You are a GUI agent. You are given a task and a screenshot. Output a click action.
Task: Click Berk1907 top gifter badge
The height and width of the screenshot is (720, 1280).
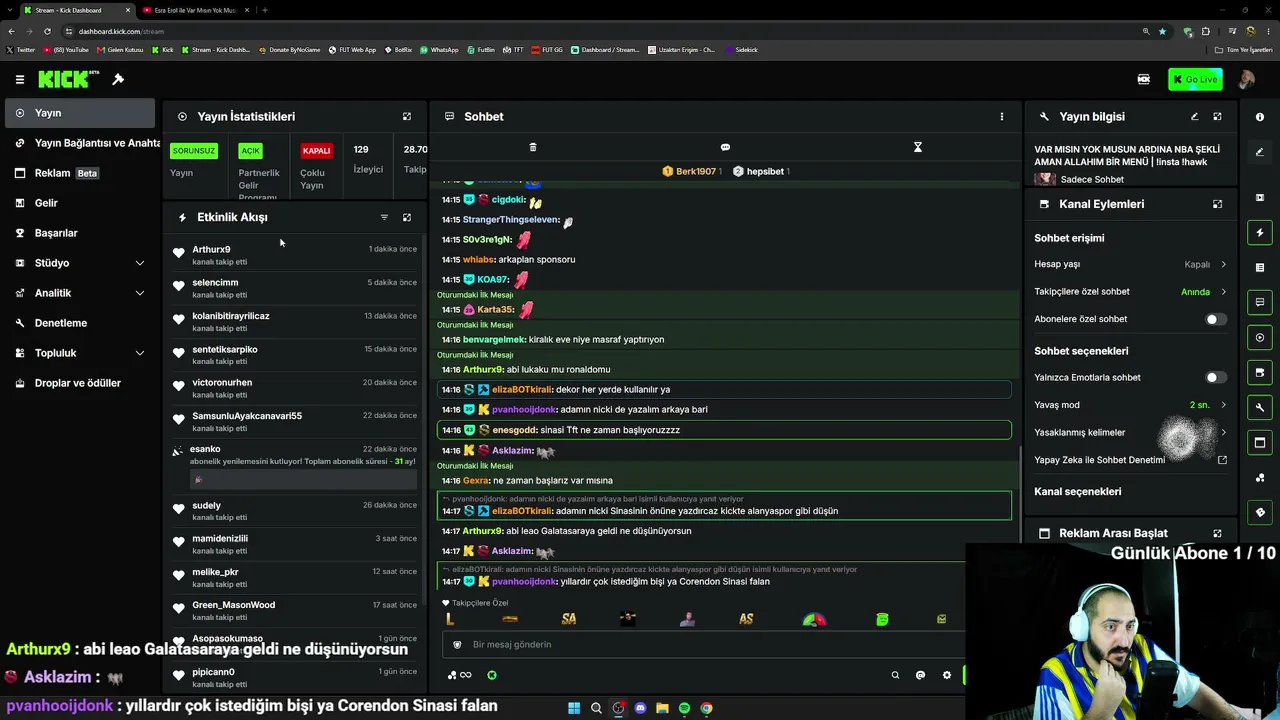click(x=692, y=171)
